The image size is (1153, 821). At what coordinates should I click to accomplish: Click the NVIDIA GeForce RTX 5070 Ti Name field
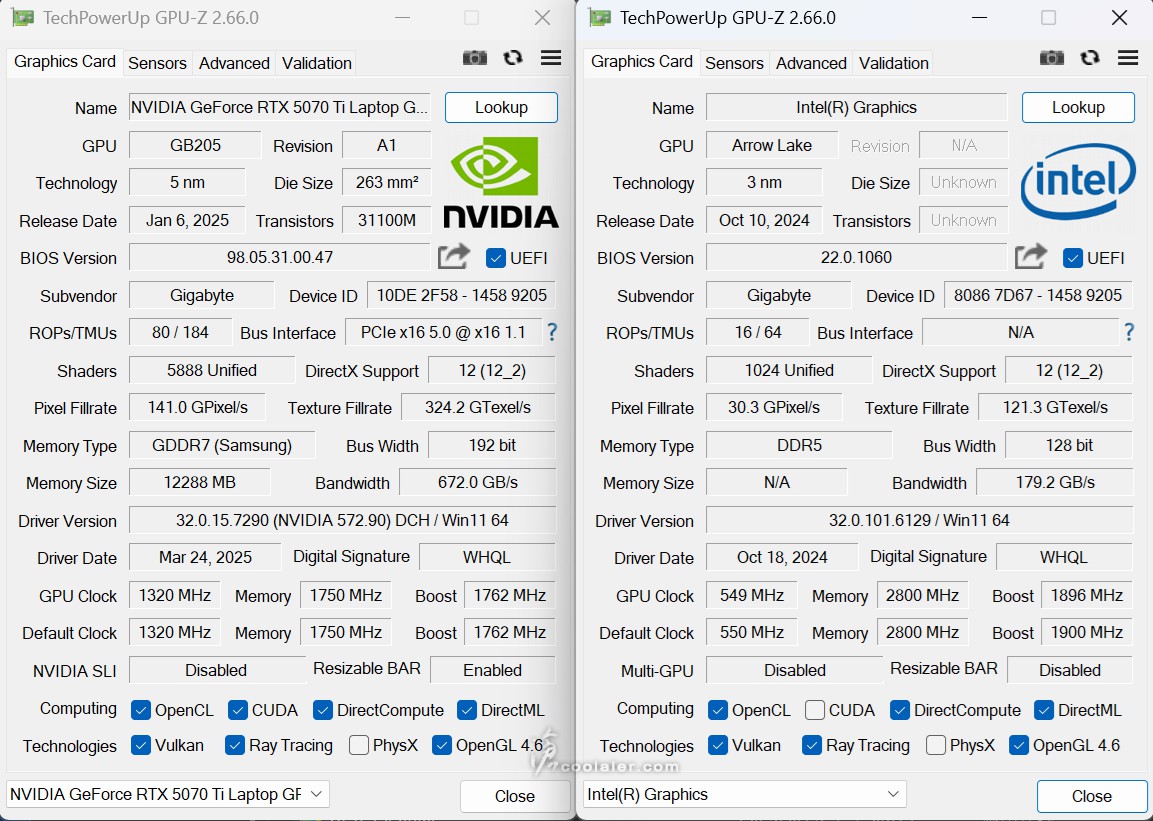click(x=279, y=107)
